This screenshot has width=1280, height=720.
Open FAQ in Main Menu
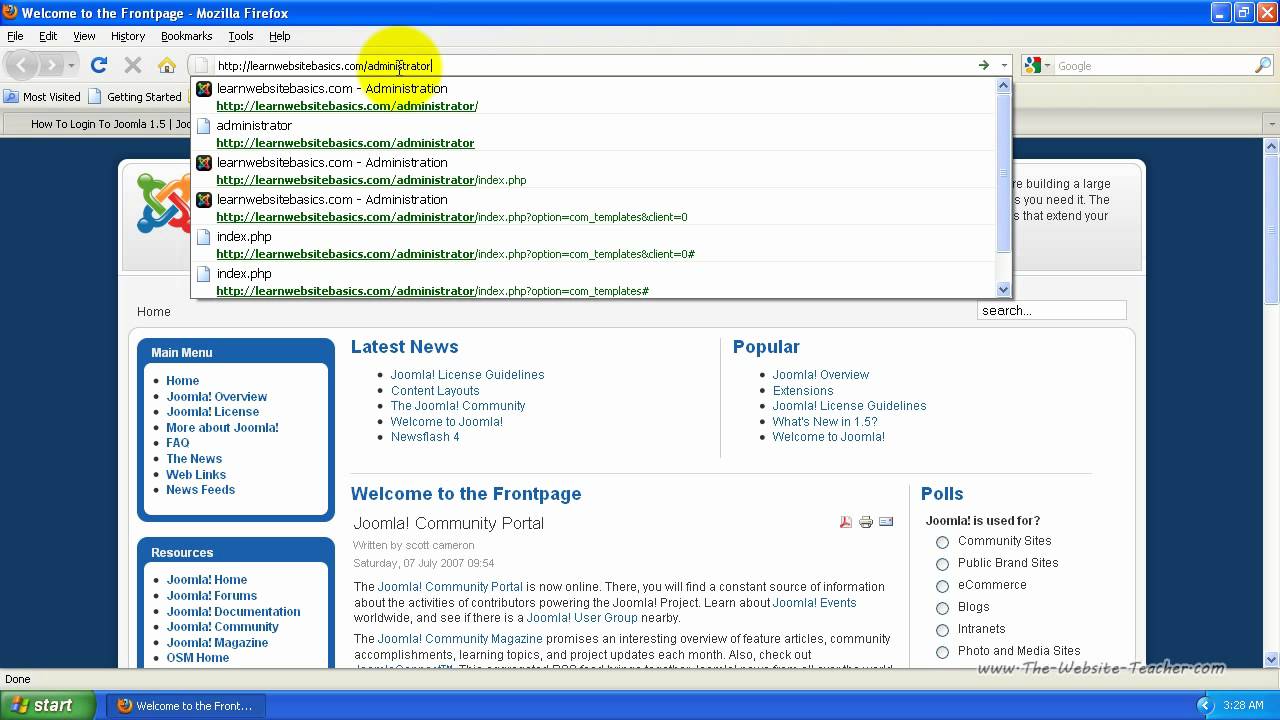[x=177, y=443]
